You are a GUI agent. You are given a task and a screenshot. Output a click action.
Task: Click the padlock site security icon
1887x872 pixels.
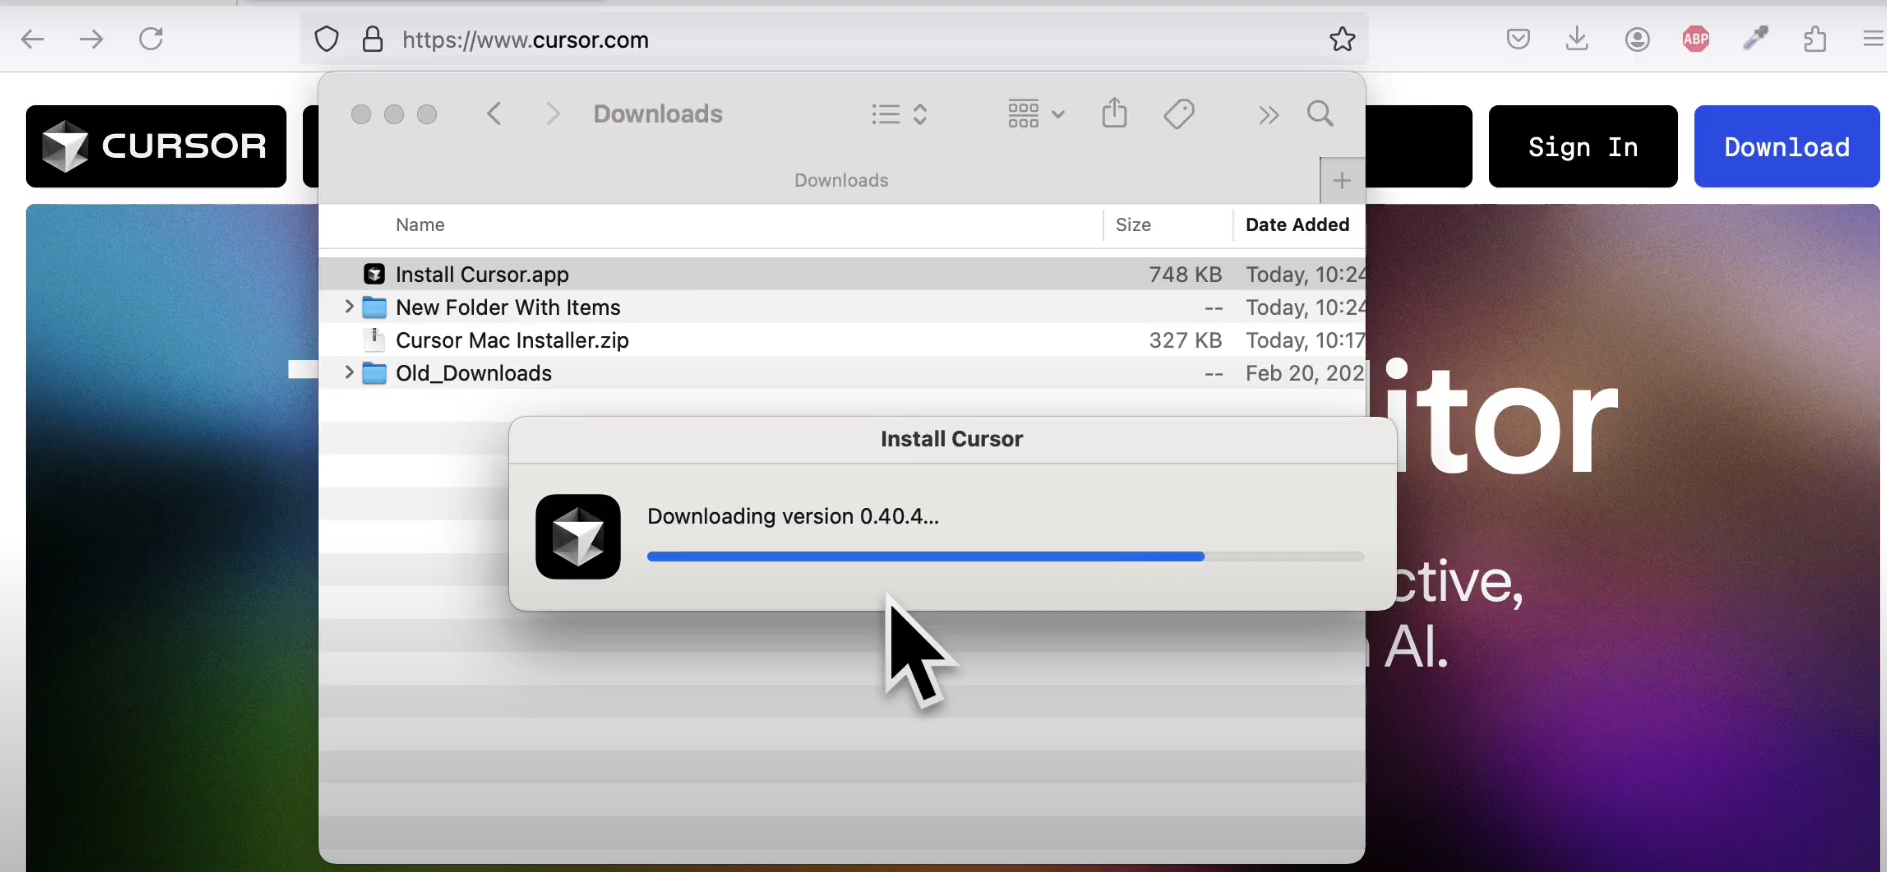[x=373, y=40]
